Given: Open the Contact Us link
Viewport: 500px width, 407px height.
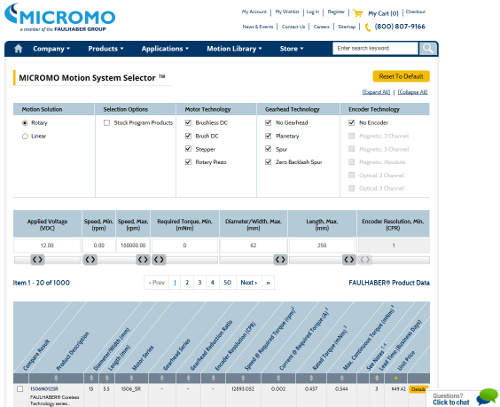Looking at the screenshot, I should 293,27.
